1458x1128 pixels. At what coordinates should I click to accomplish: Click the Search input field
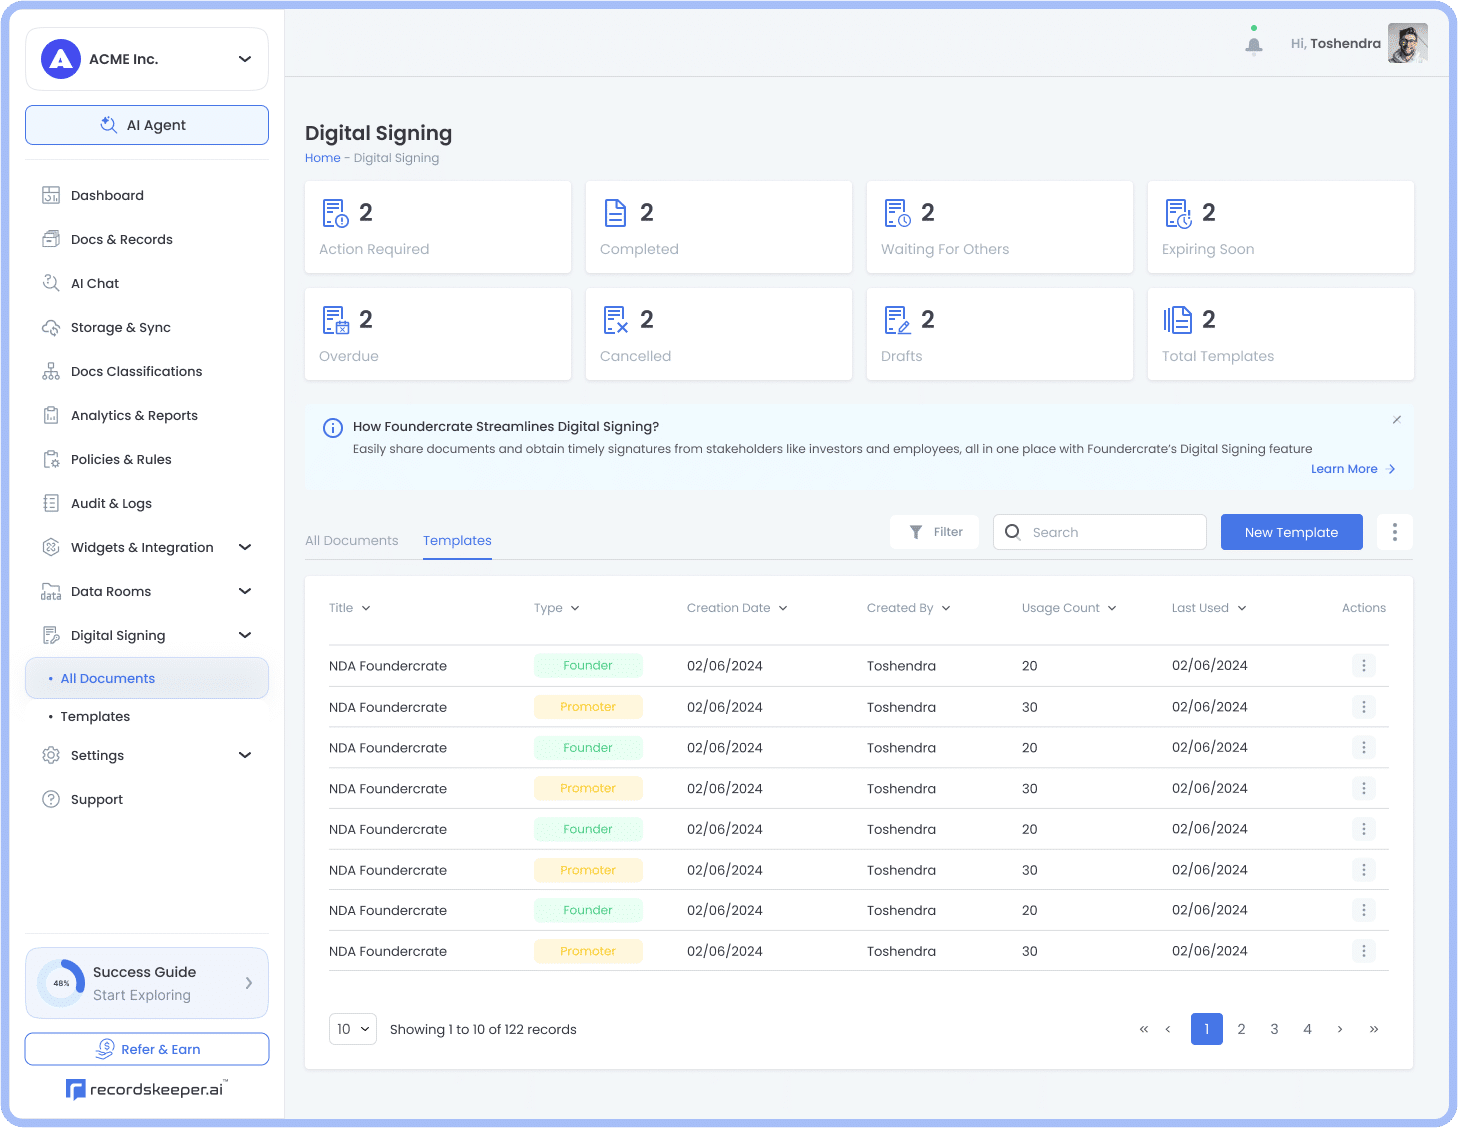coord(1100,532)
